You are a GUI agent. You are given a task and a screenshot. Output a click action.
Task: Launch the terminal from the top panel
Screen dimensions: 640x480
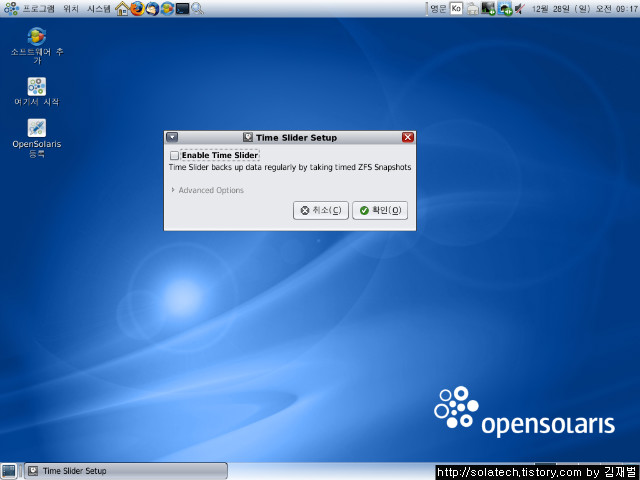click(182, 9)
